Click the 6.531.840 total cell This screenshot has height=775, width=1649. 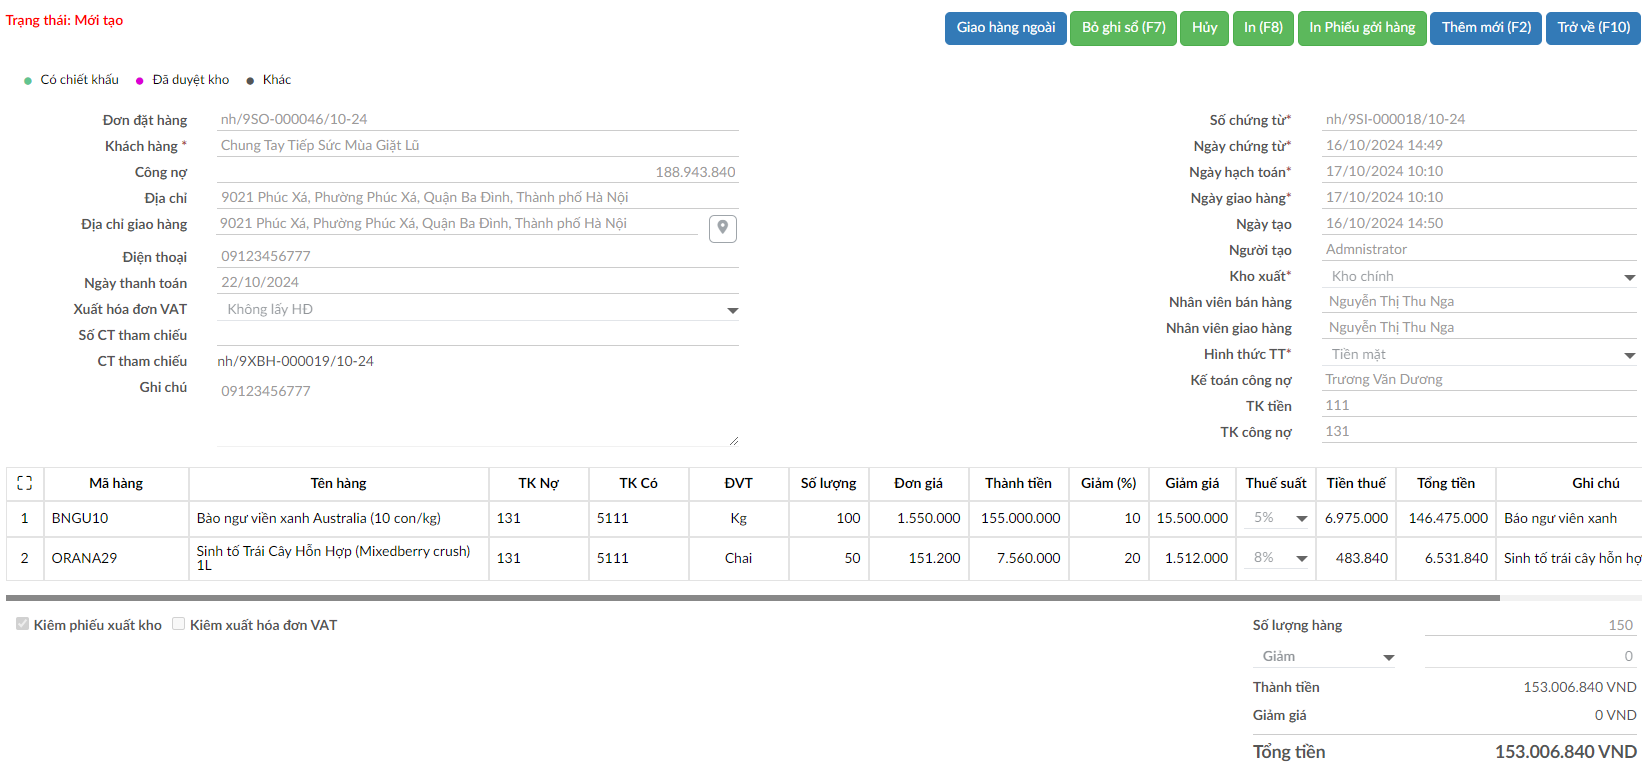(x=1446, y=558)
